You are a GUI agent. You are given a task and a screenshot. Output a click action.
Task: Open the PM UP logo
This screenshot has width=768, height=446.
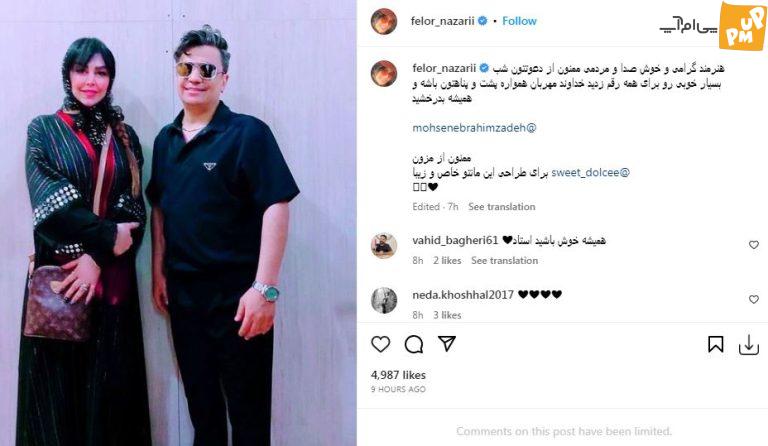743,25
